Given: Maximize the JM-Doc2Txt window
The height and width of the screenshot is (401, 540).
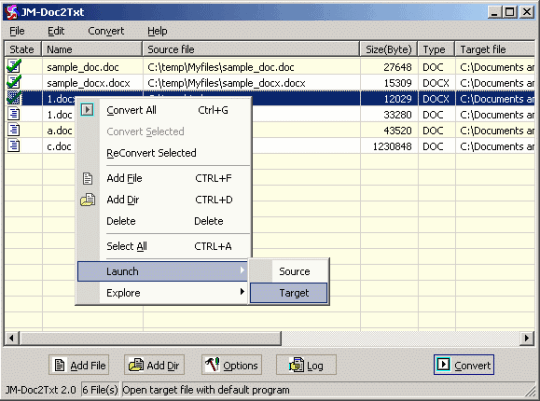Looking at the screenshot, I should pos(510,12).
